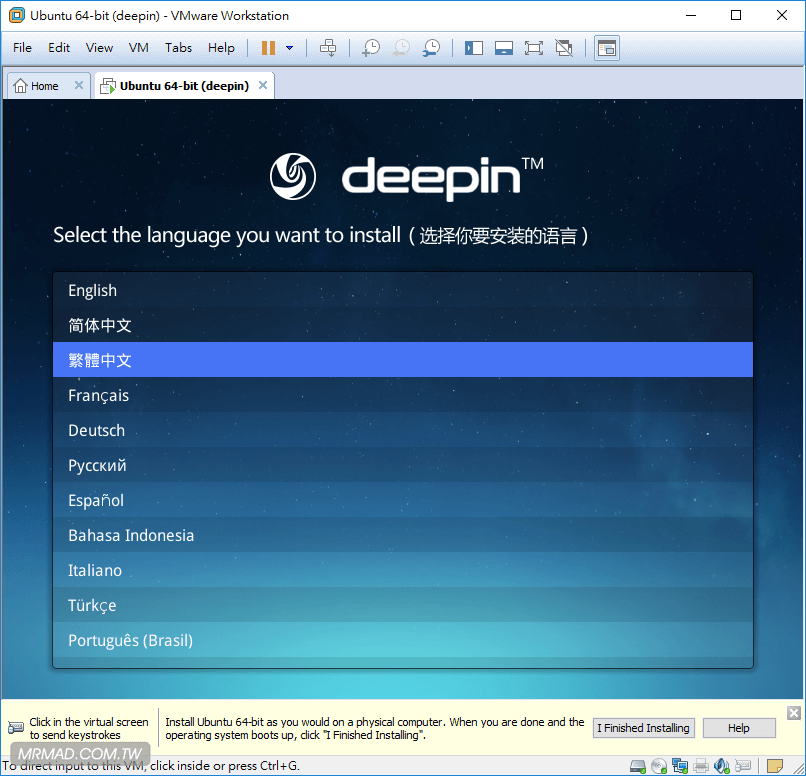Viewport: 806px width, 776px height.
Task: Close the Ubuntu 64-bit (deepin) tab
Action: point(263,86)
